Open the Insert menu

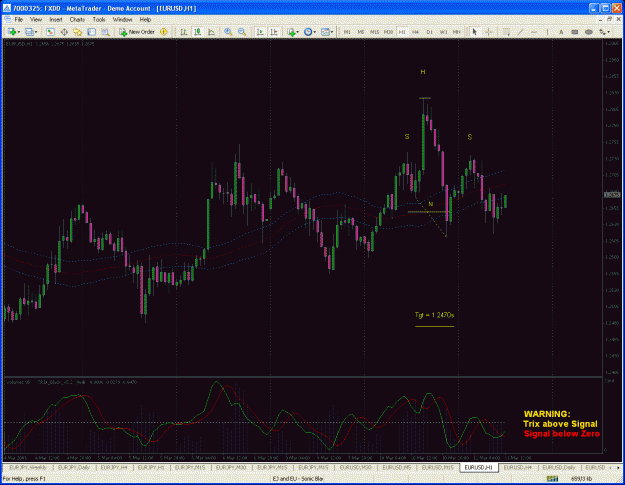55,19
